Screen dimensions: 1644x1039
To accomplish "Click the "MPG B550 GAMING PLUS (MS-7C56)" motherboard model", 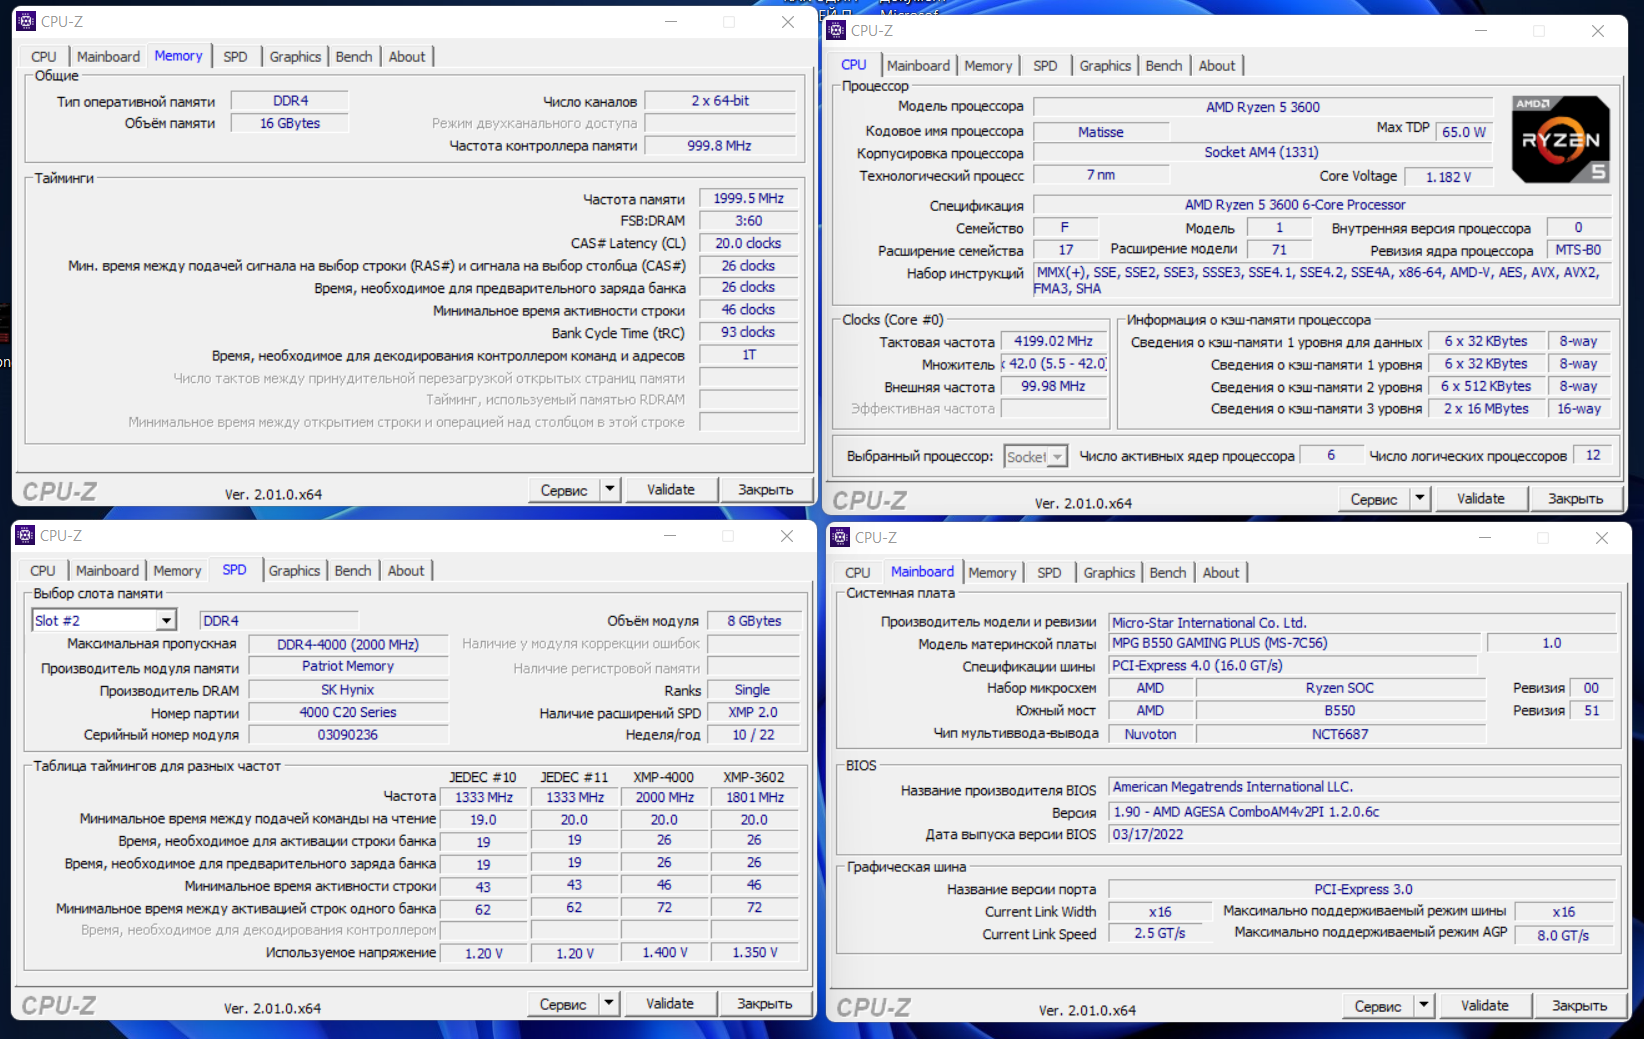I will tap(1294, 644).
